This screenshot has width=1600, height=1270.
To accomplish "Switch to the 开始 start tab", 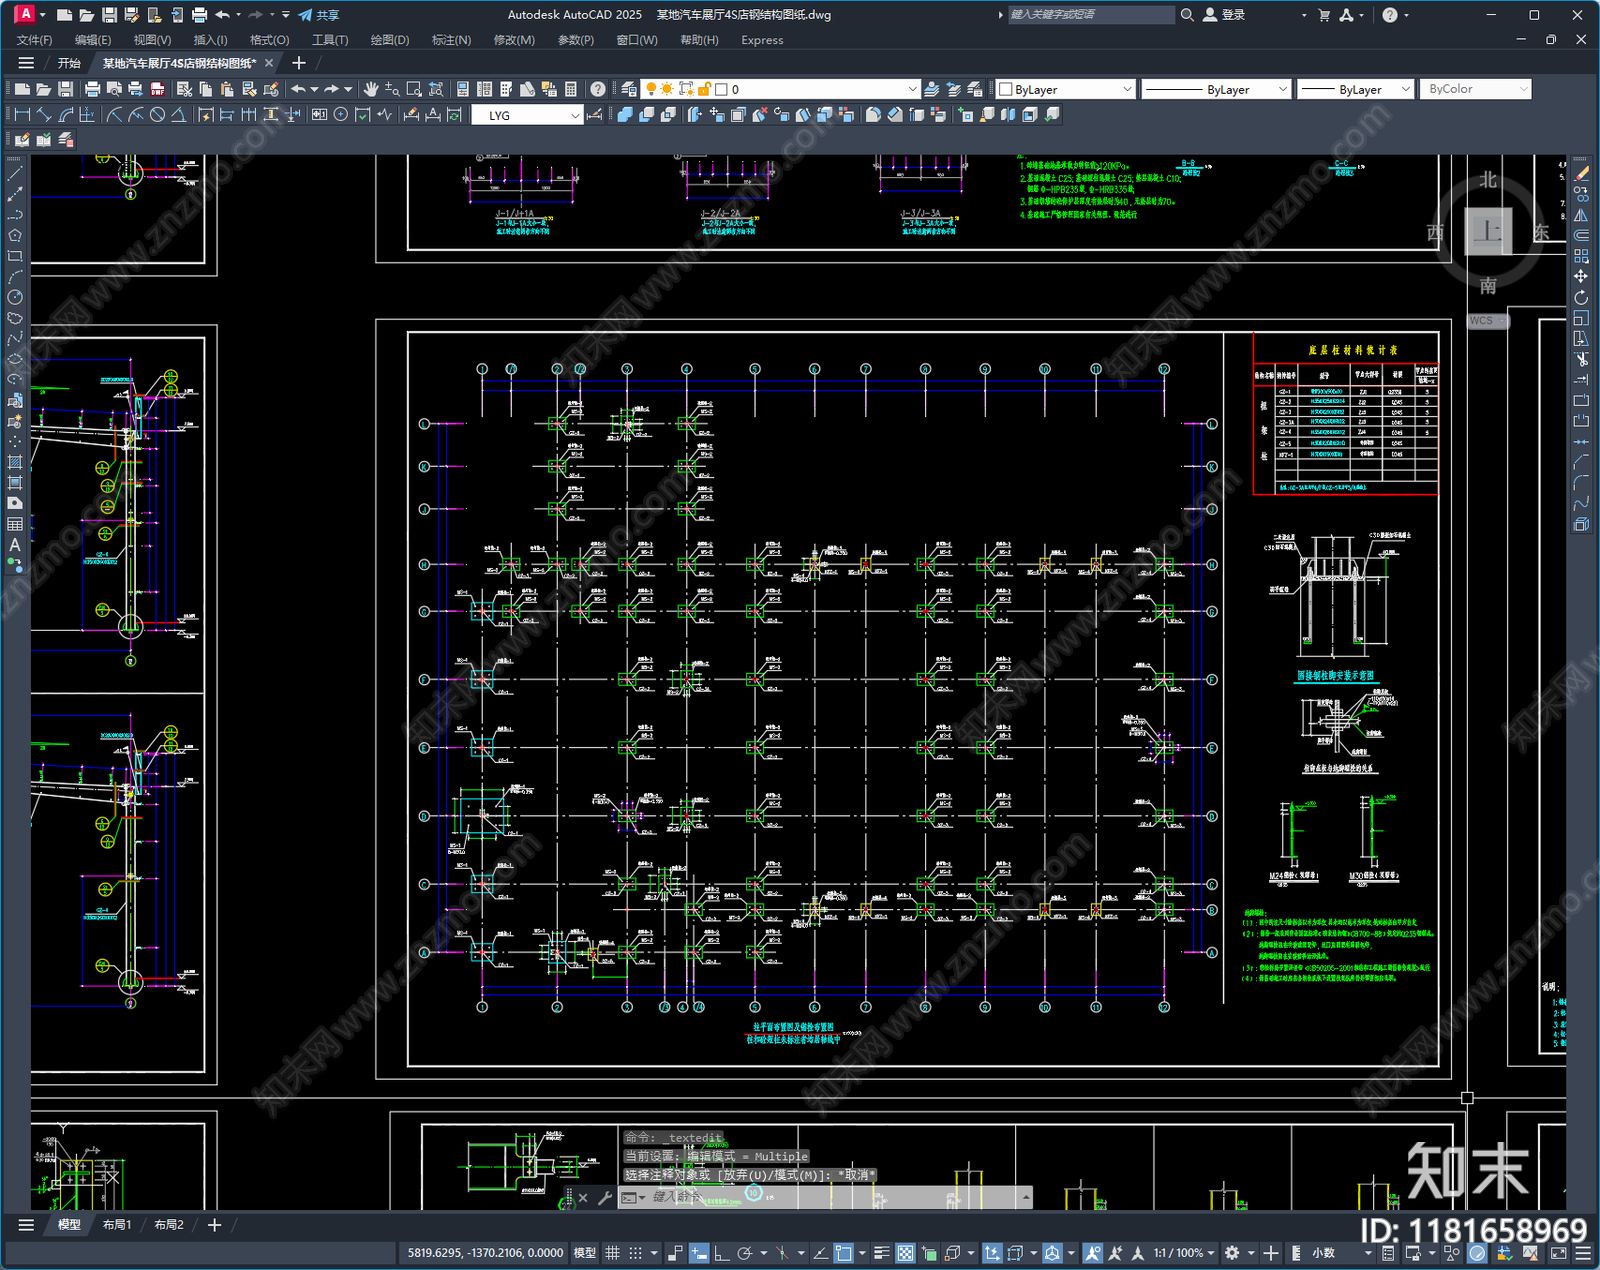I will [69, 63].
